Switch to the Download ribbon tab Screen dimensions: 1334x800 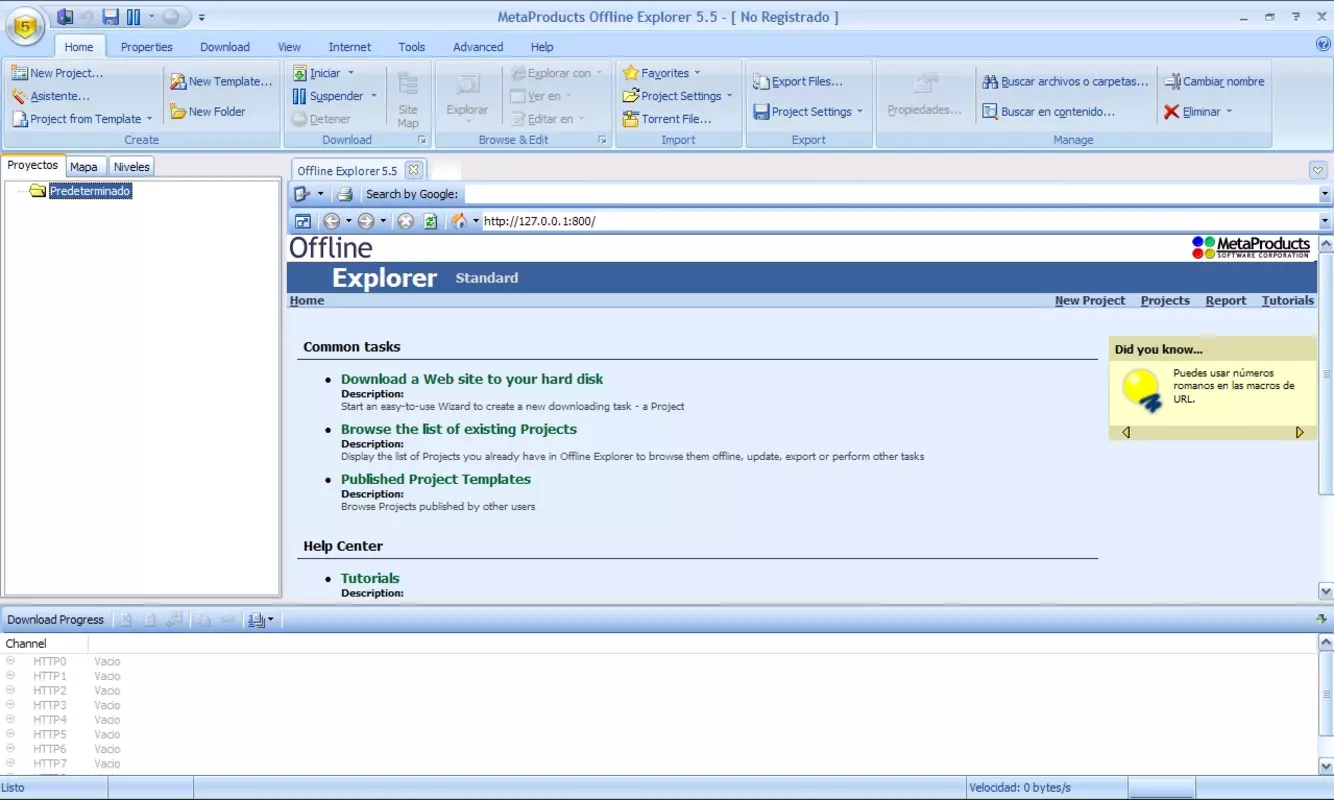click(225, 47)
